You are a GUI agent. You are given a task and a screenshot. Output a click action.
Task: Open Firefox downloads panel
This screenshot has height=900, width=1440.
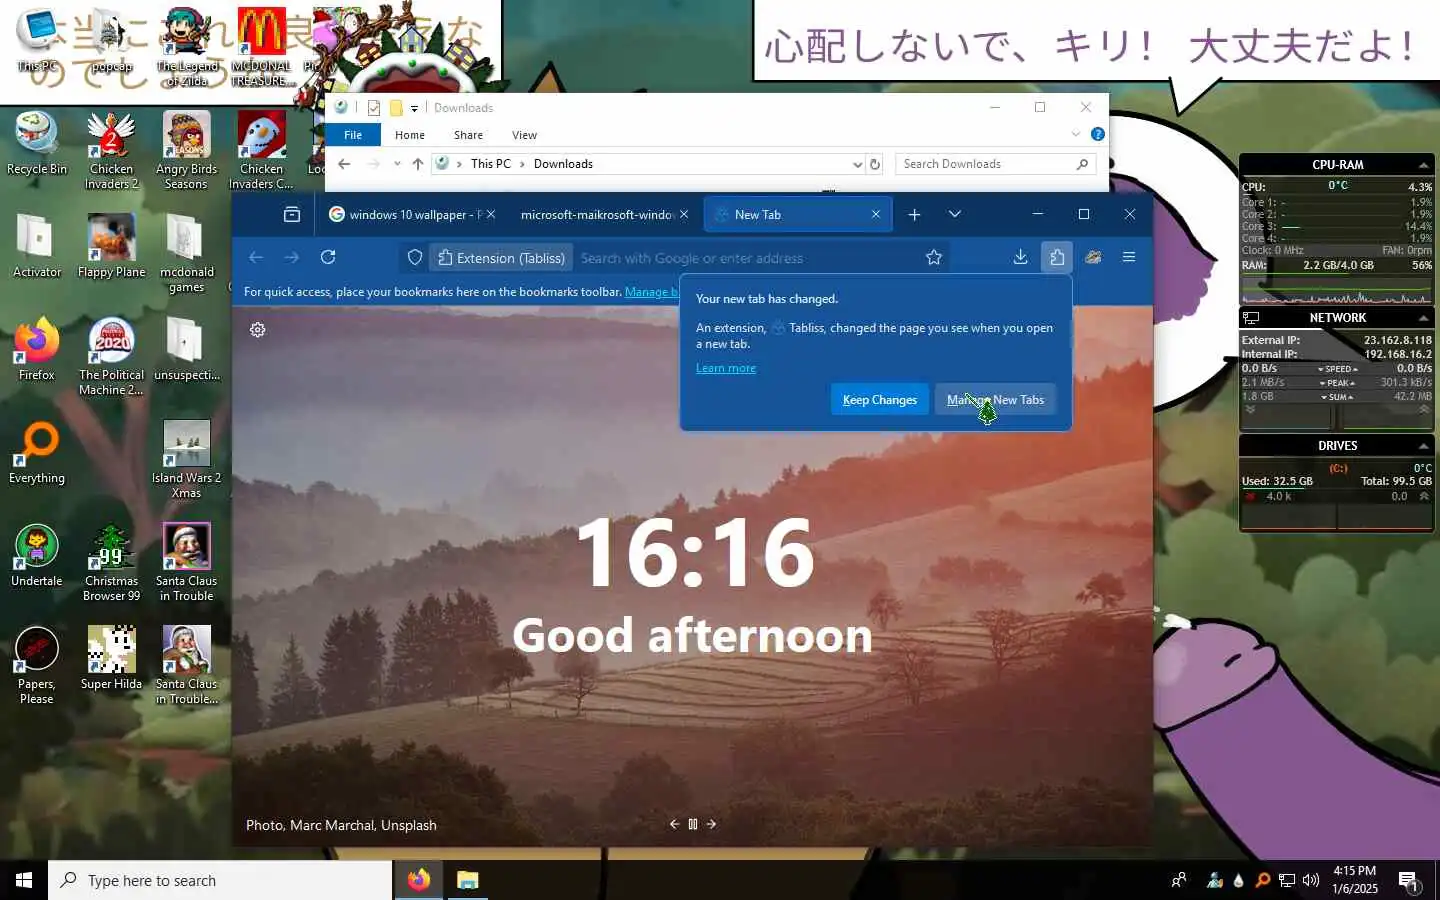(1020, 257)
